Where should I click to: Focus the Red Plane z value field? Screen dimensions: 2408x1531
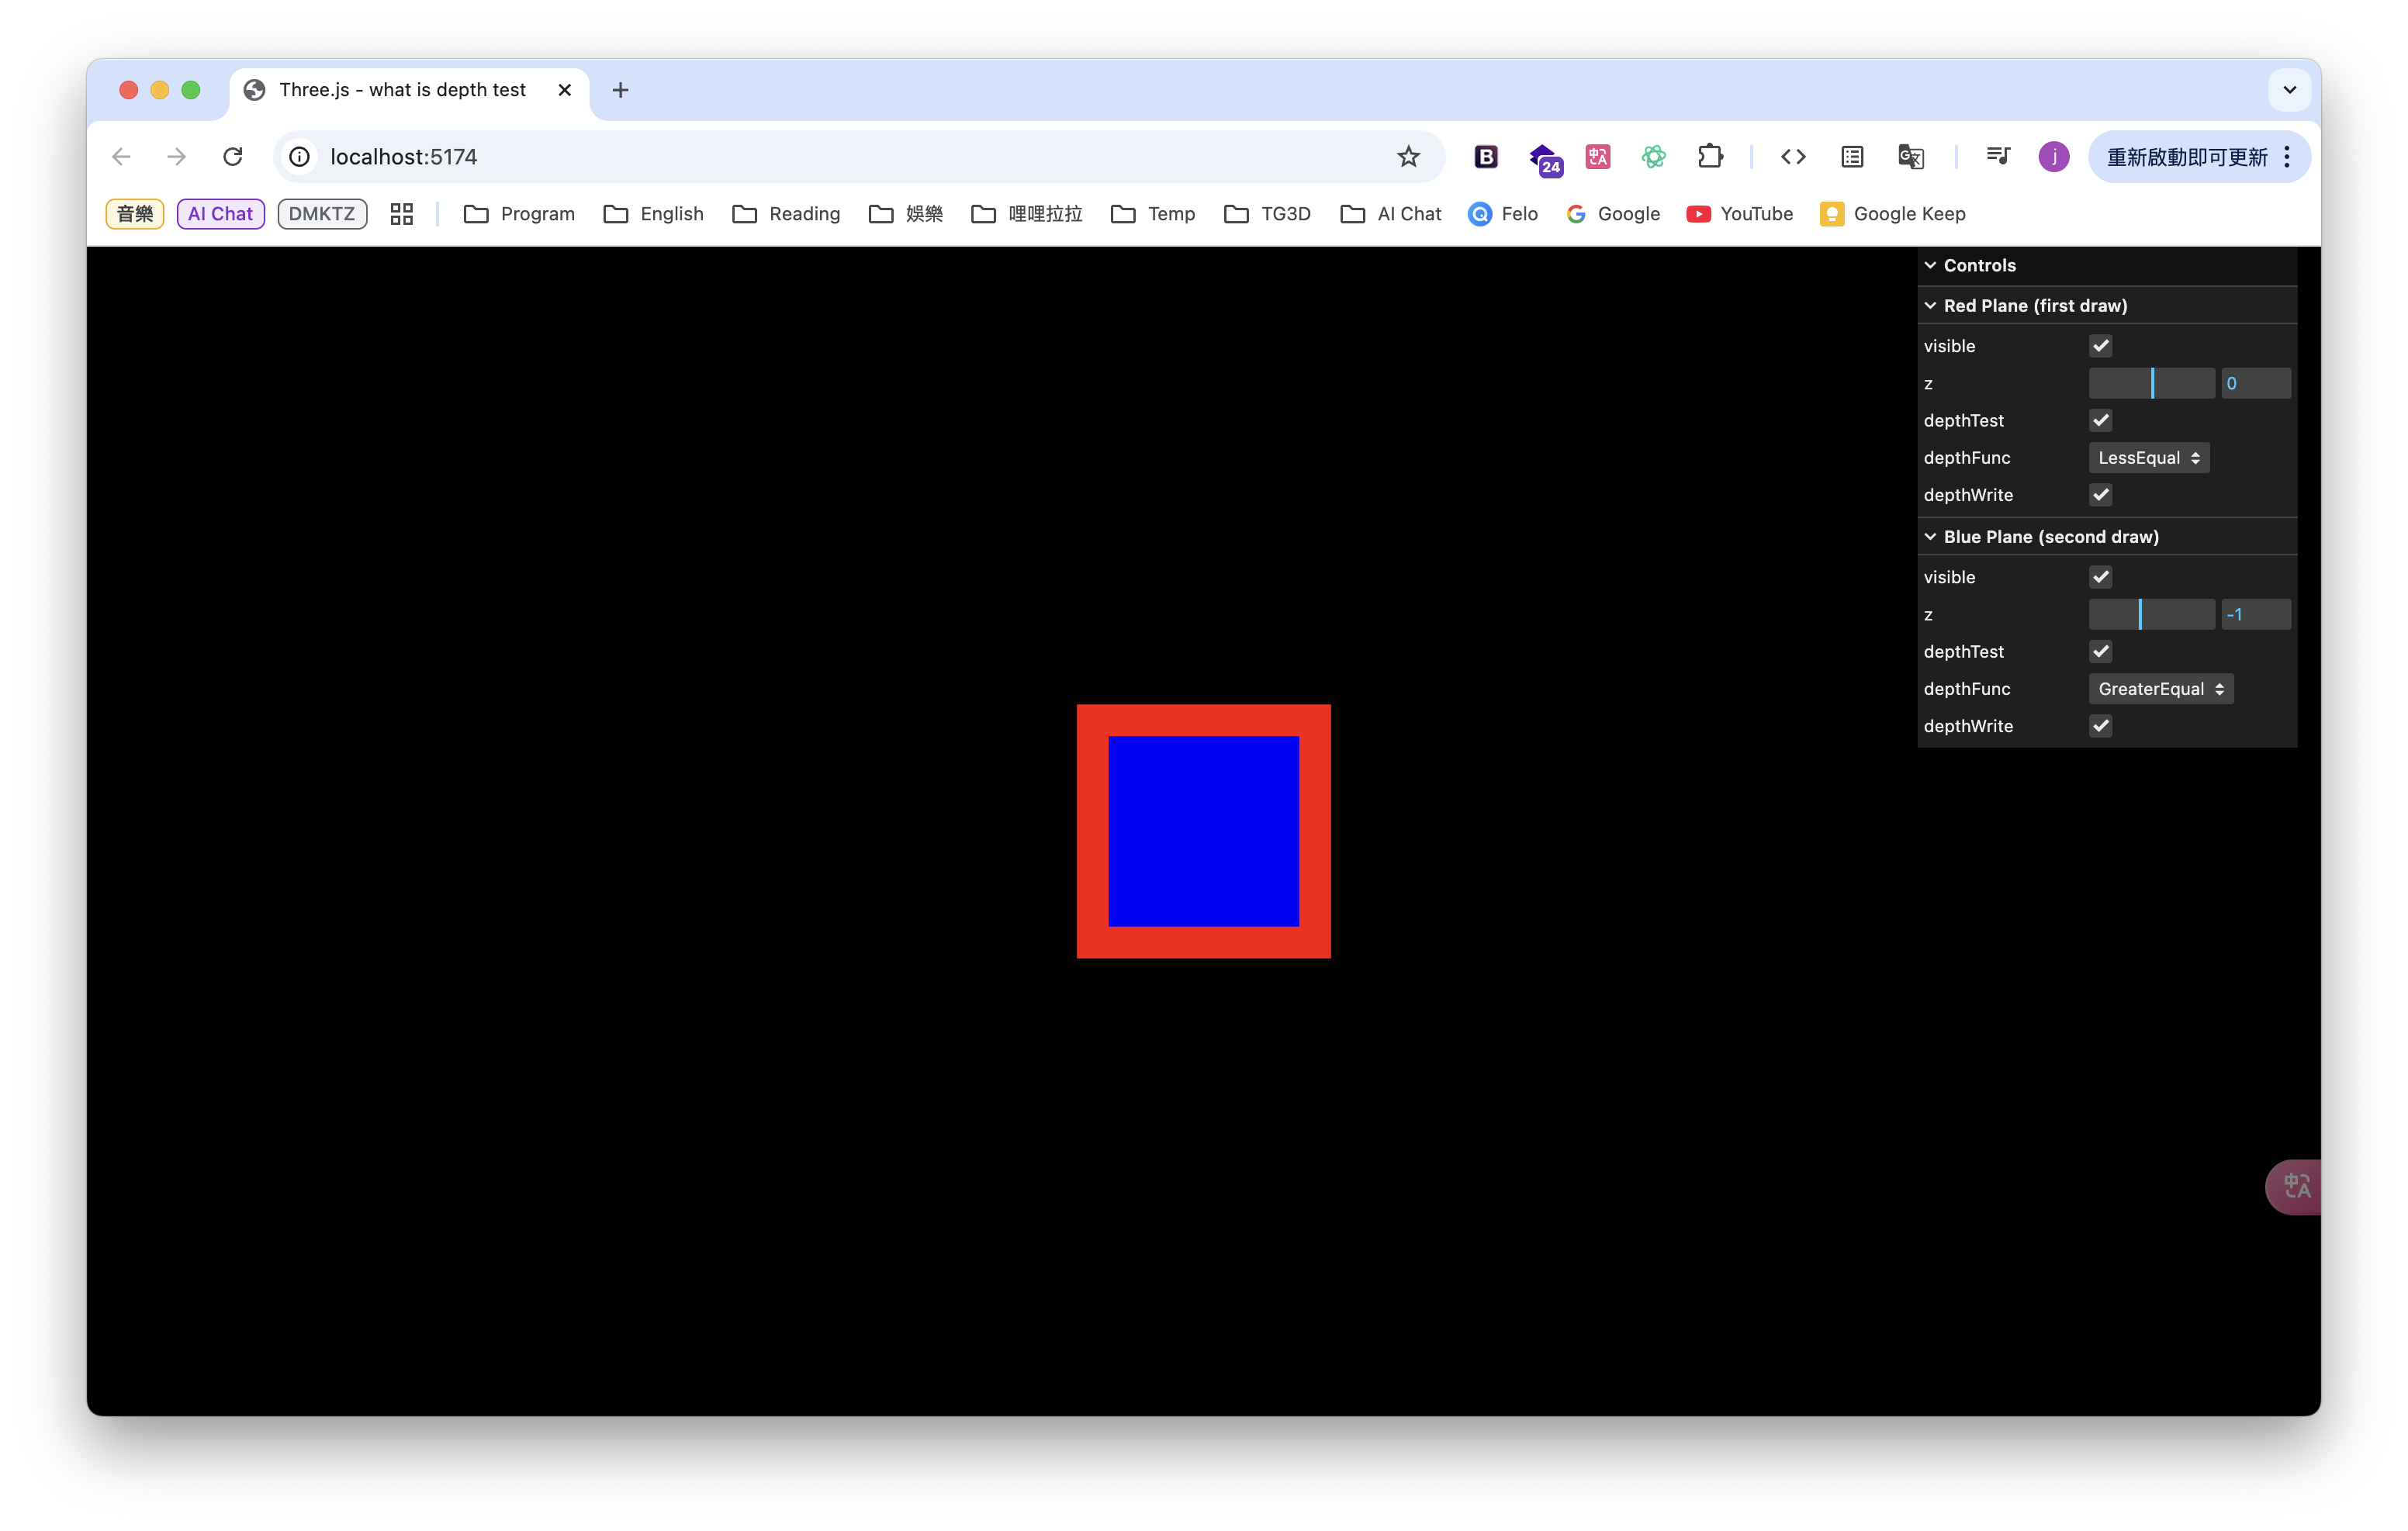(2256, 383)
